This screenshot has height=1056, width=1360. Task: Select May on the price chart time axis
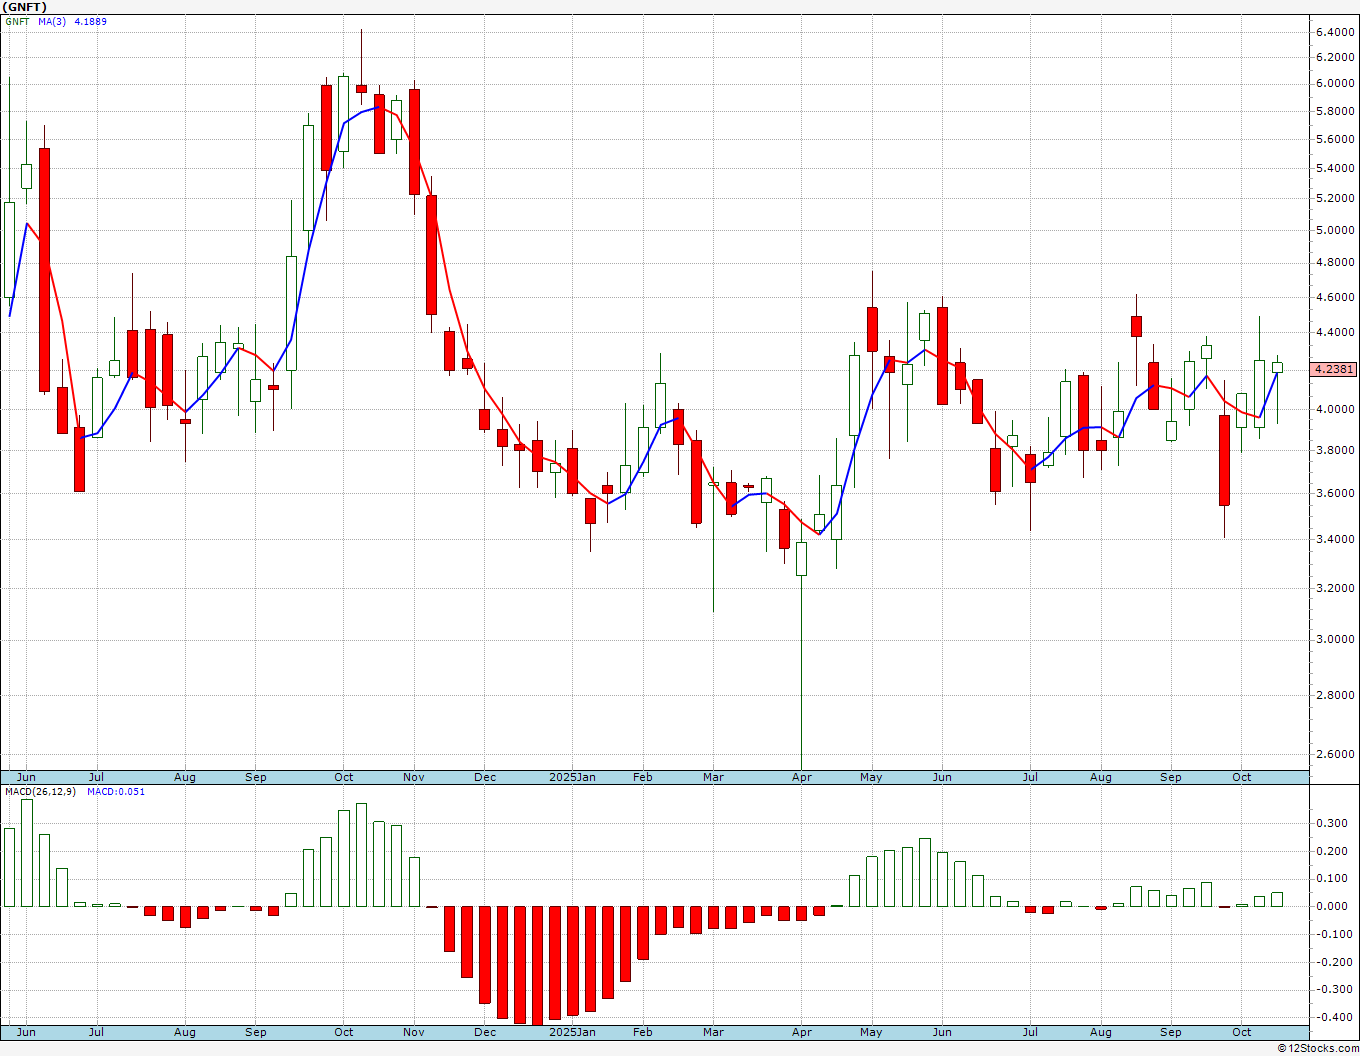click(871, 777)
